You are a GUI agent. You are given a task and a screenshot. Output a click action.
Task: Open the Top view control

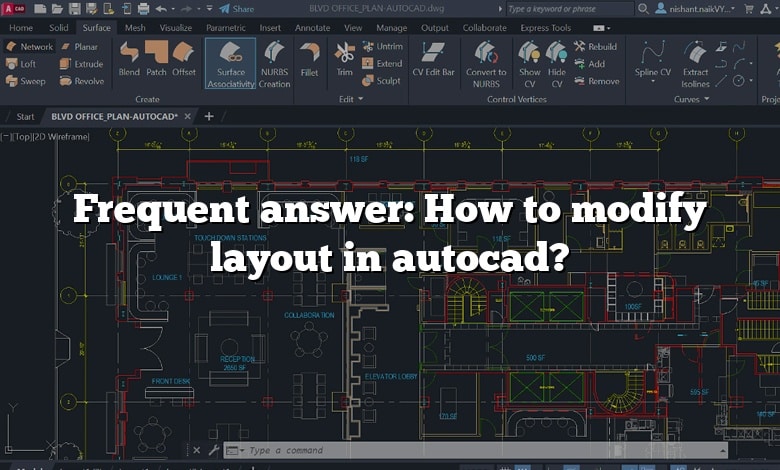pyautogui.click(x=22, y=136)
